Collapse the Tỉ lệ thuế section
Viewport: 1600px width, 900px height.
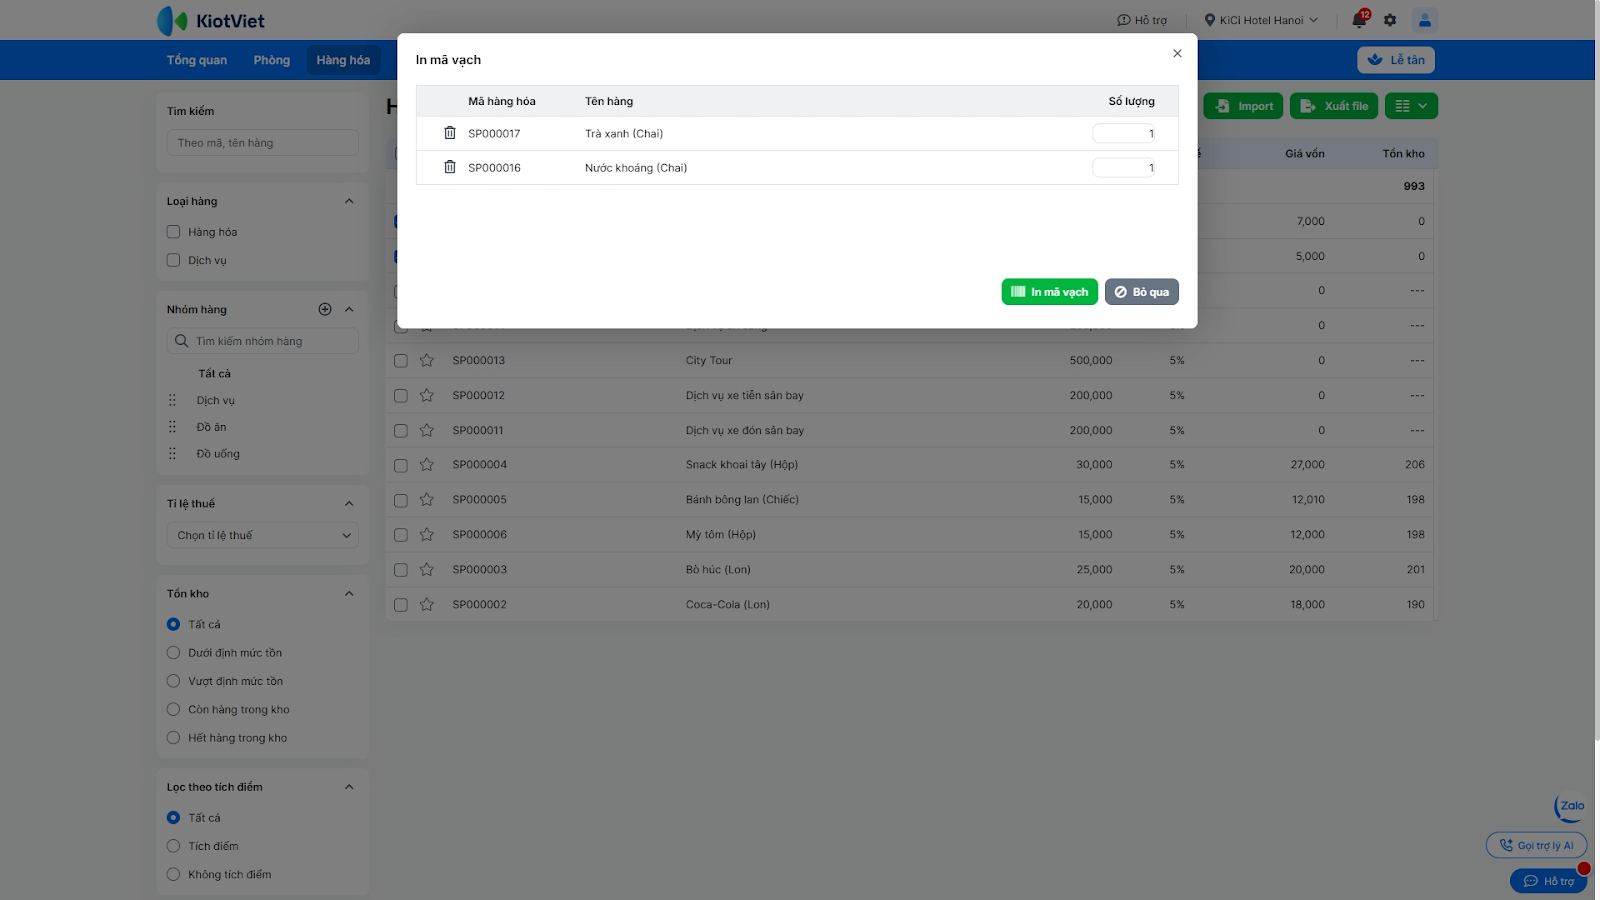click(349, 503)
